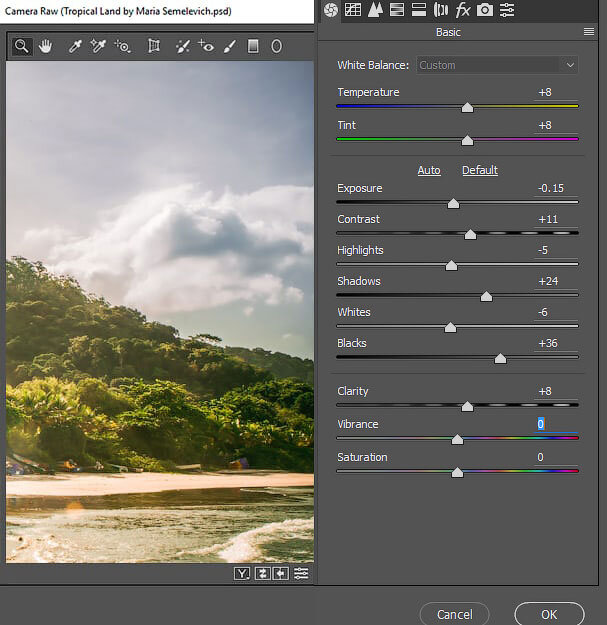Click the Exposure slider handle
607x625 pixels.
pos(453,204)
